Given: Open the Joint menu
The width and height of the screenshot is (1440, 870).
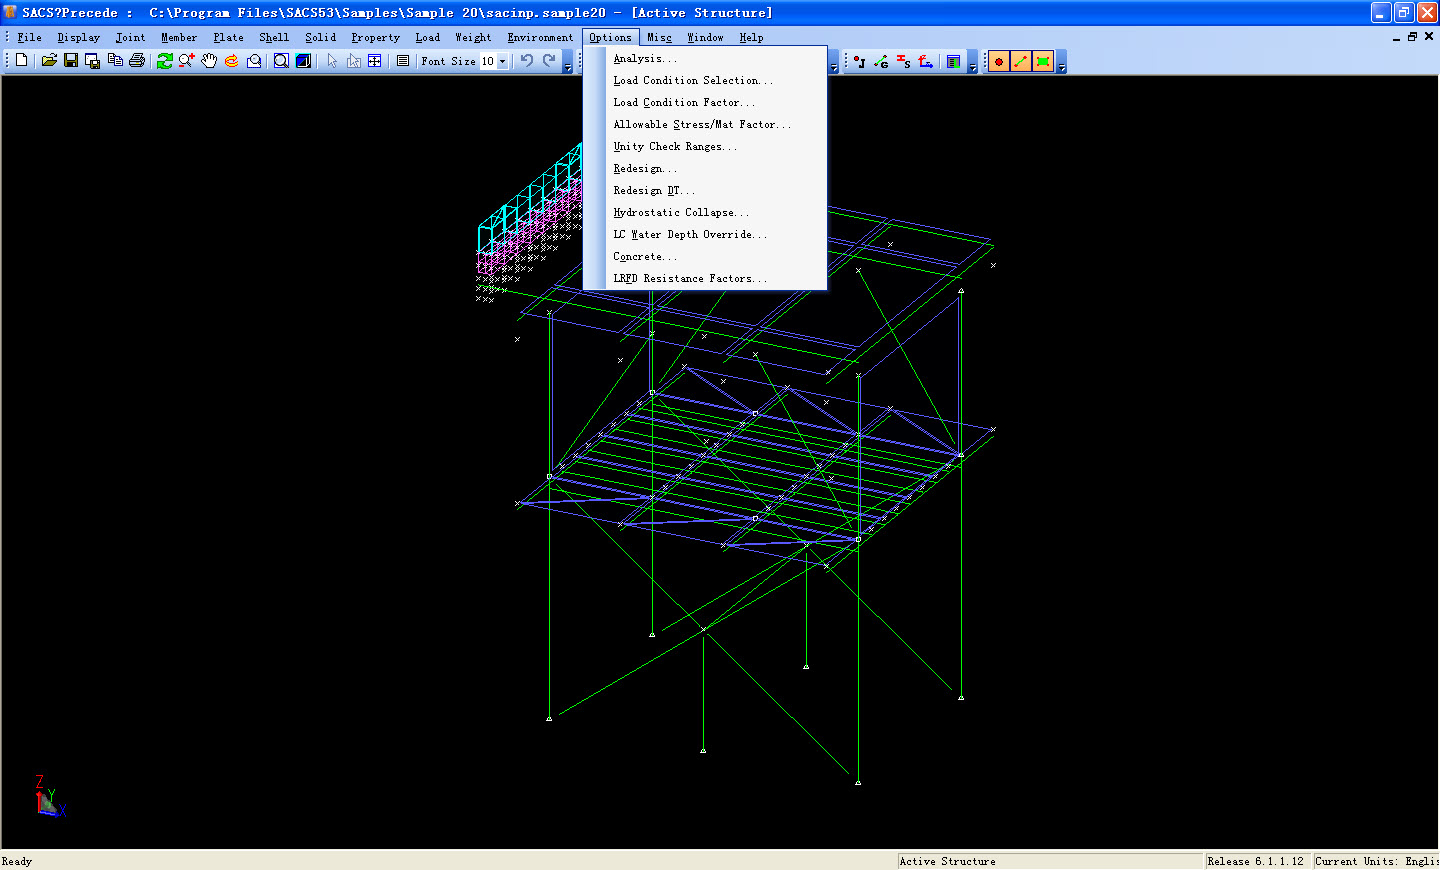Looking at the screenshot, I should click(x=130, y=37).
